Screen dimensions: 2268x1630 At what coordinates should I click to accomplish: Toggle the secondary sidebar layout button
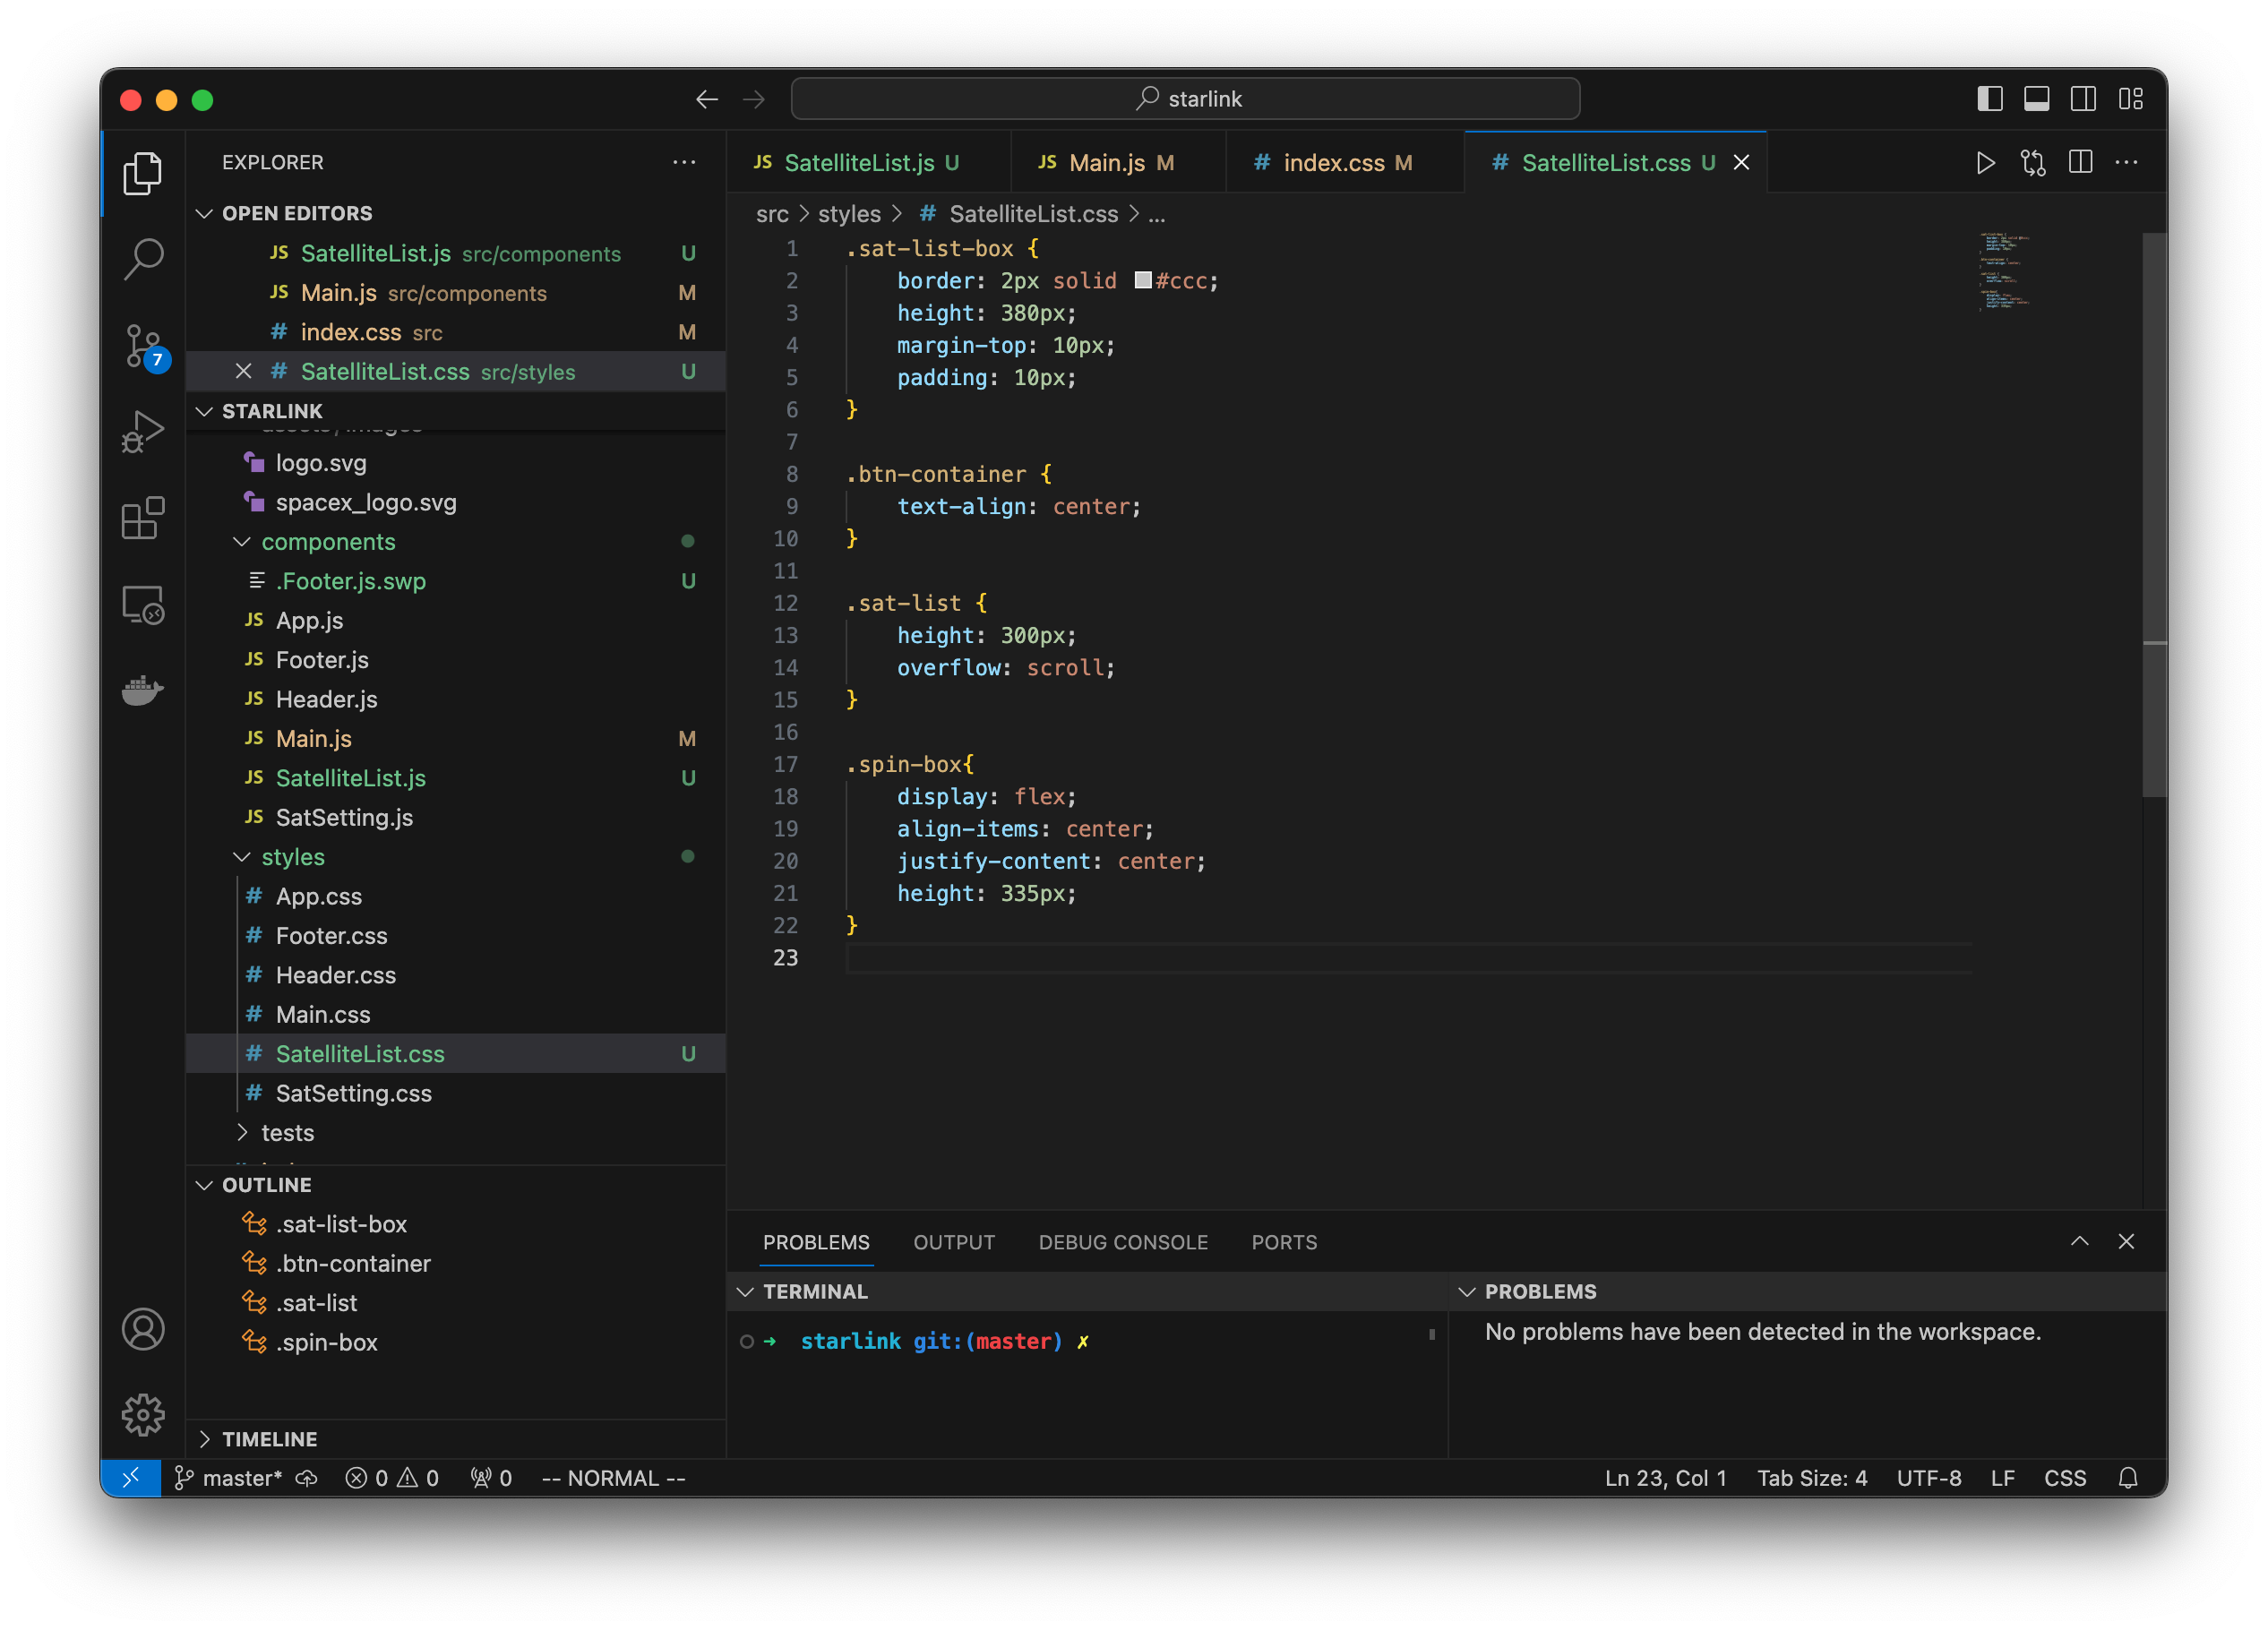2083,99
